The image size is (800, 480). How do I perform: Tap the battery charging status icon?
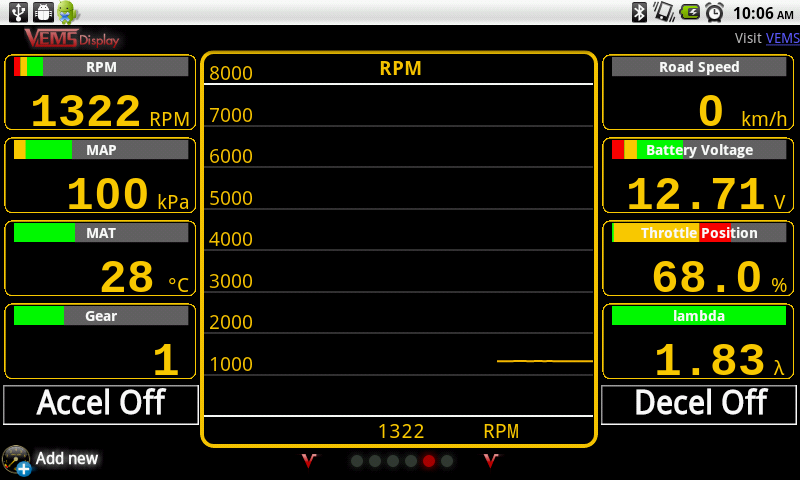(x=689, y=12)
